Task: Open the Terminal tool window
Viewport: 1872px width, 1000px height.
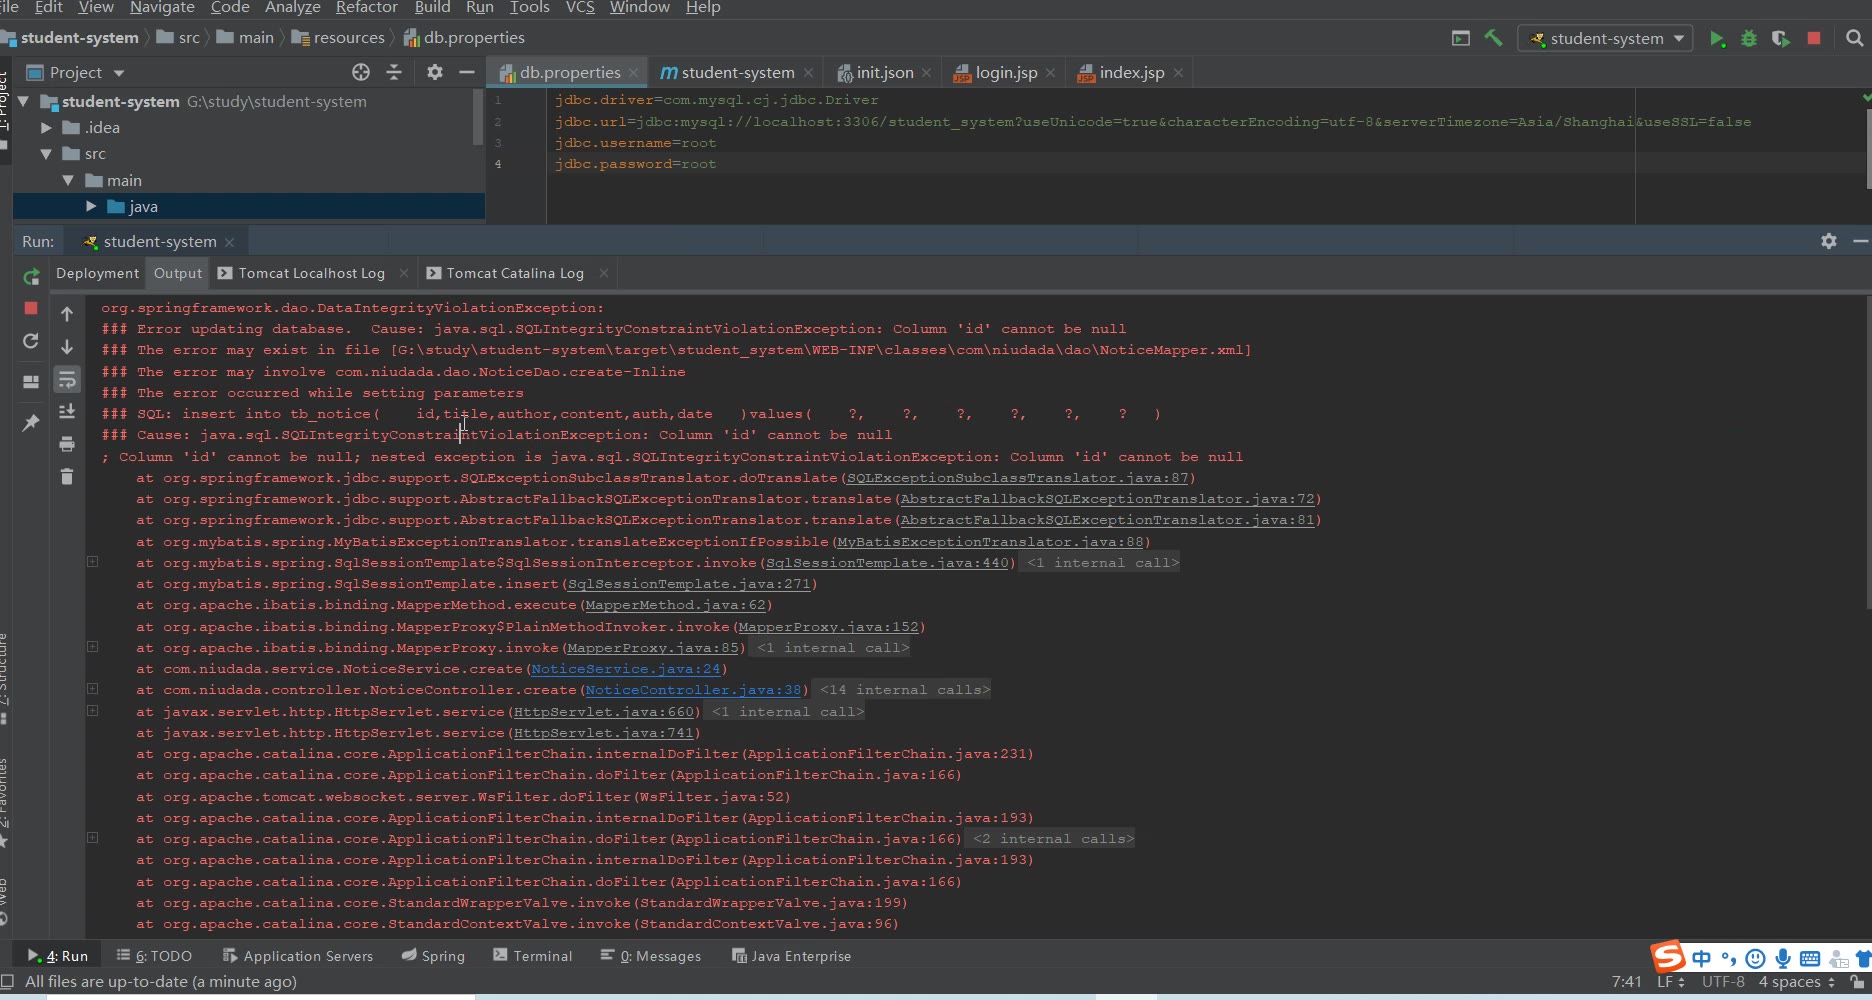Action: pos(533,956)
